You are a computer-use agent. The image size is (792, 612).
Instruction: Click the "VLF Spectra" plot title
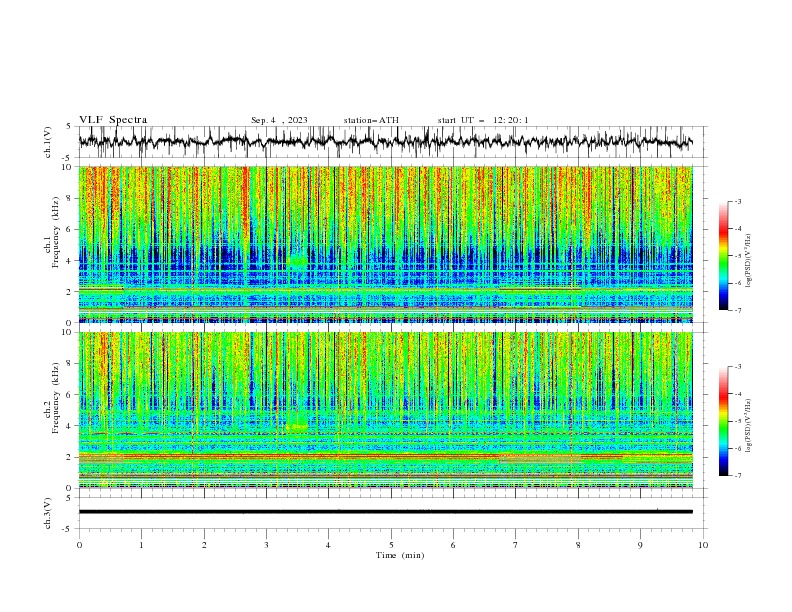(113, 120)
